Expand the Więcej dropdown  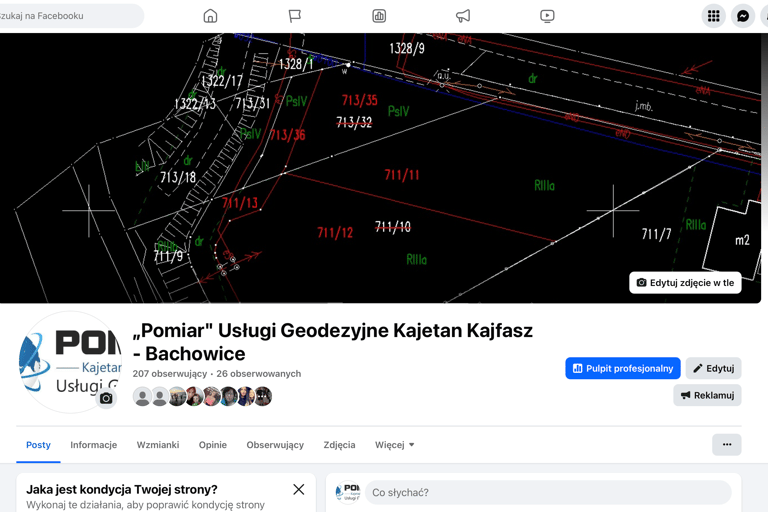click(x=395, y=445)
